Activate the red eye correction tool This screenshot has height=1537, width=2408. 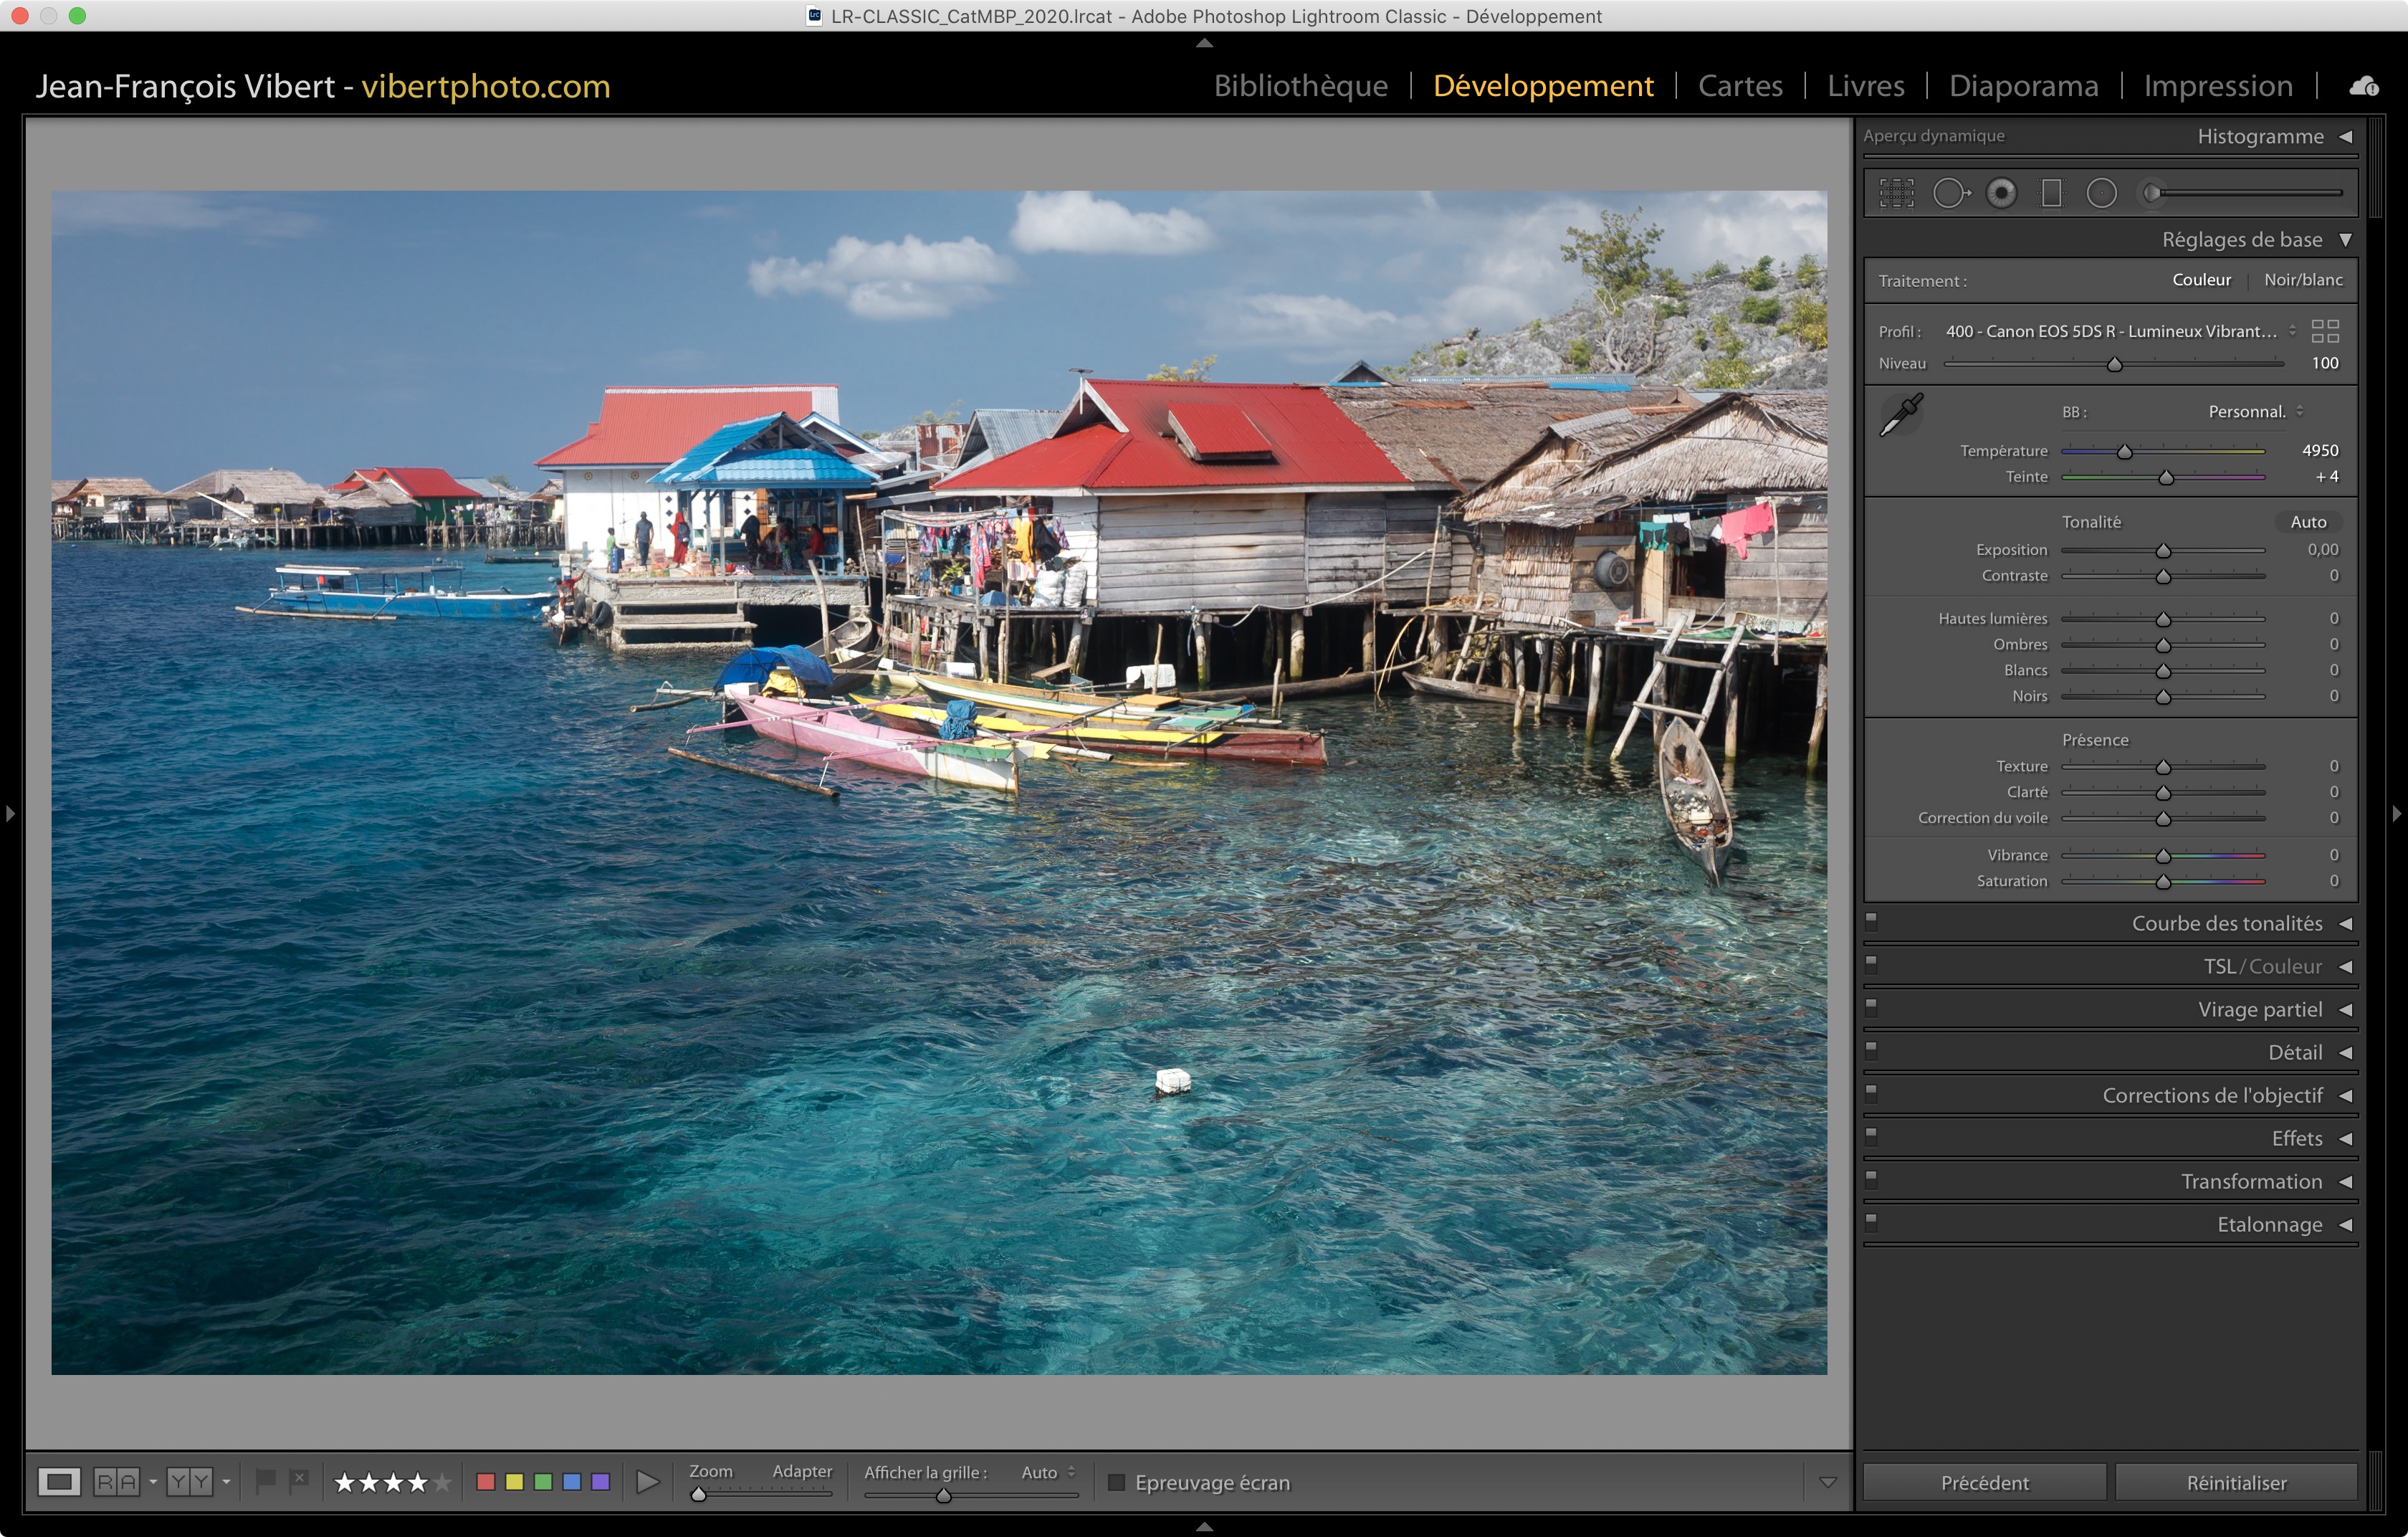click(x=2001, y=193)
